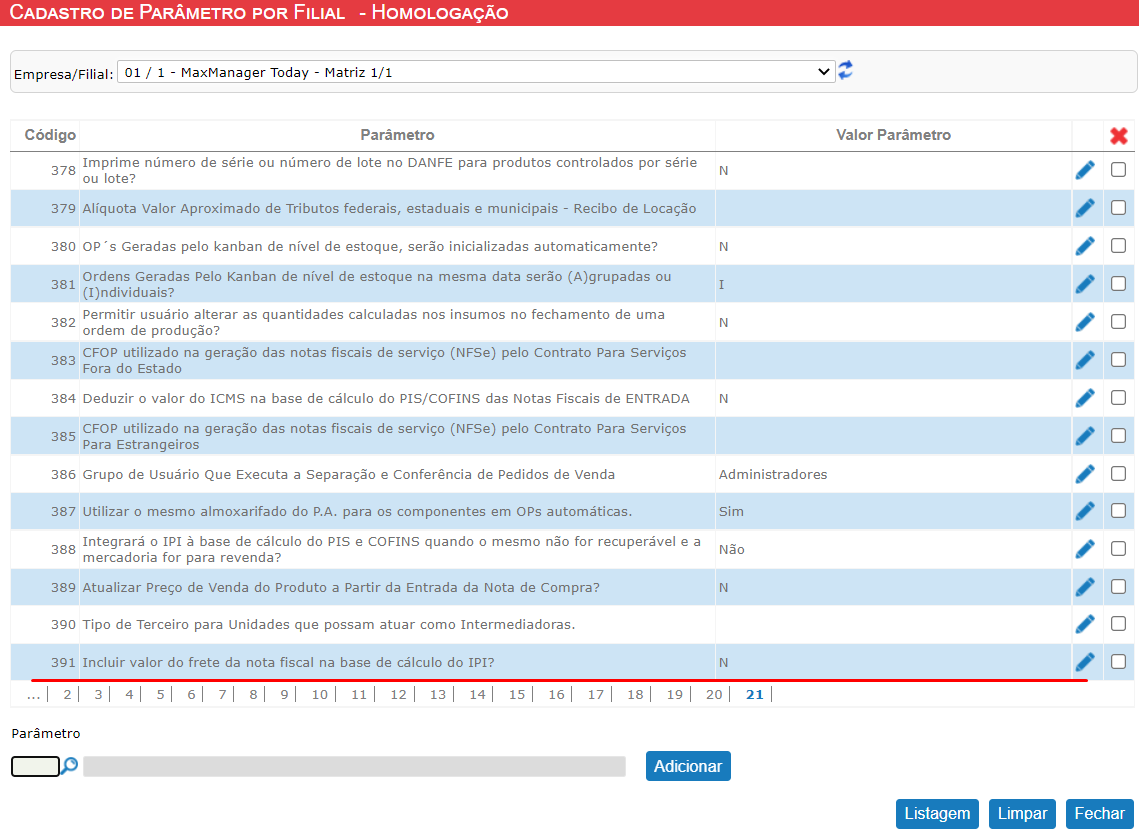
Task: Select checkbox on row 388
Action: coord(1119,549)
